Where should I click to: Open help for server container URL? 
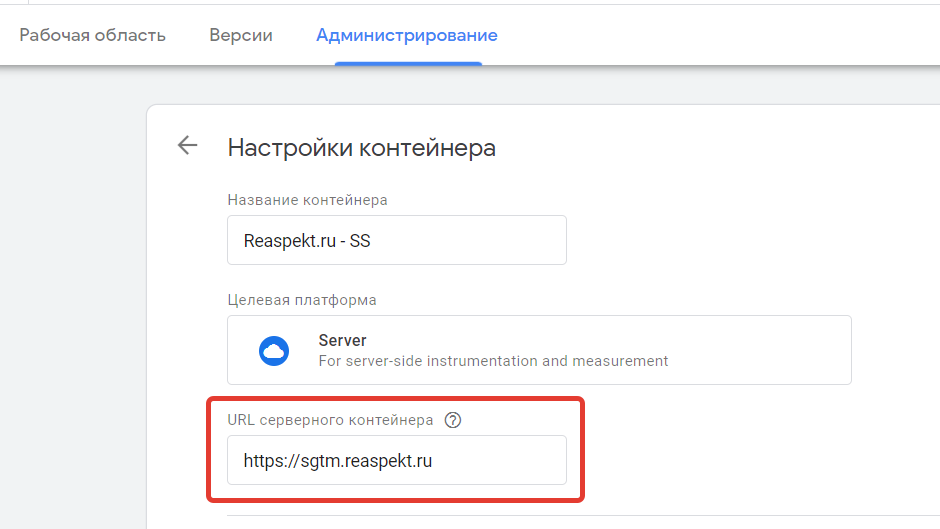tap(453, 420)
